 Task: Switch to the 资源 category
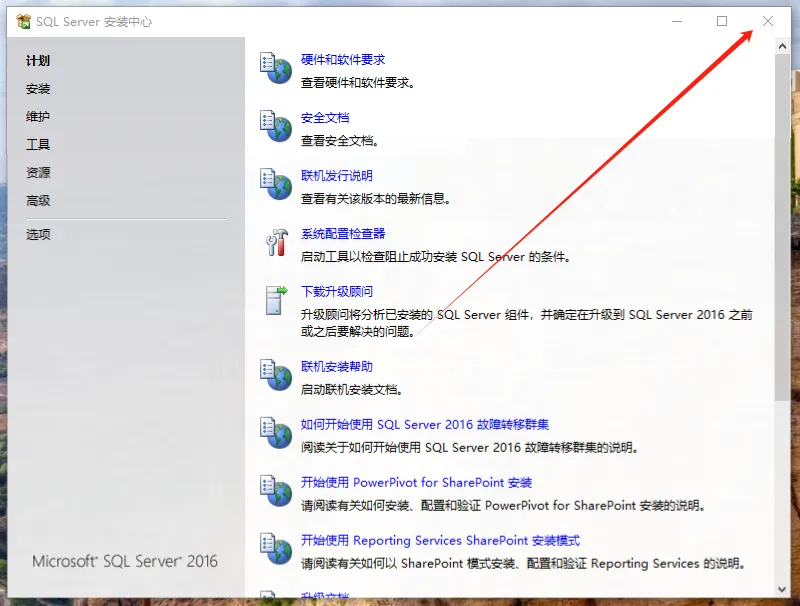38,173
